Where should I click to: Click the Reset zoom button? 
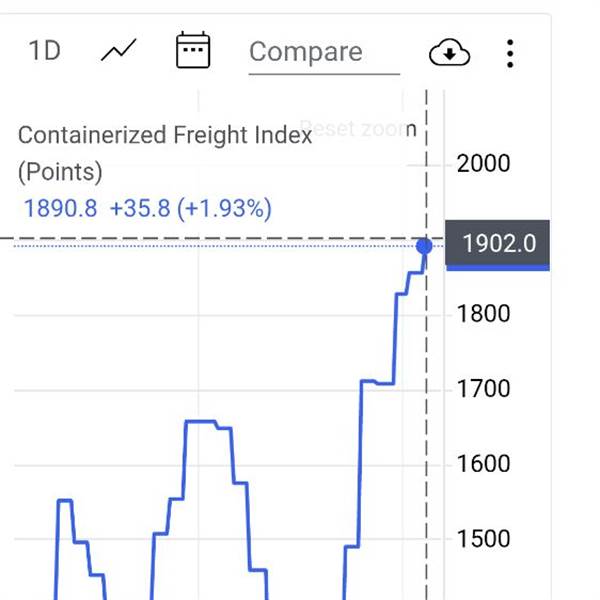[357, 129]
